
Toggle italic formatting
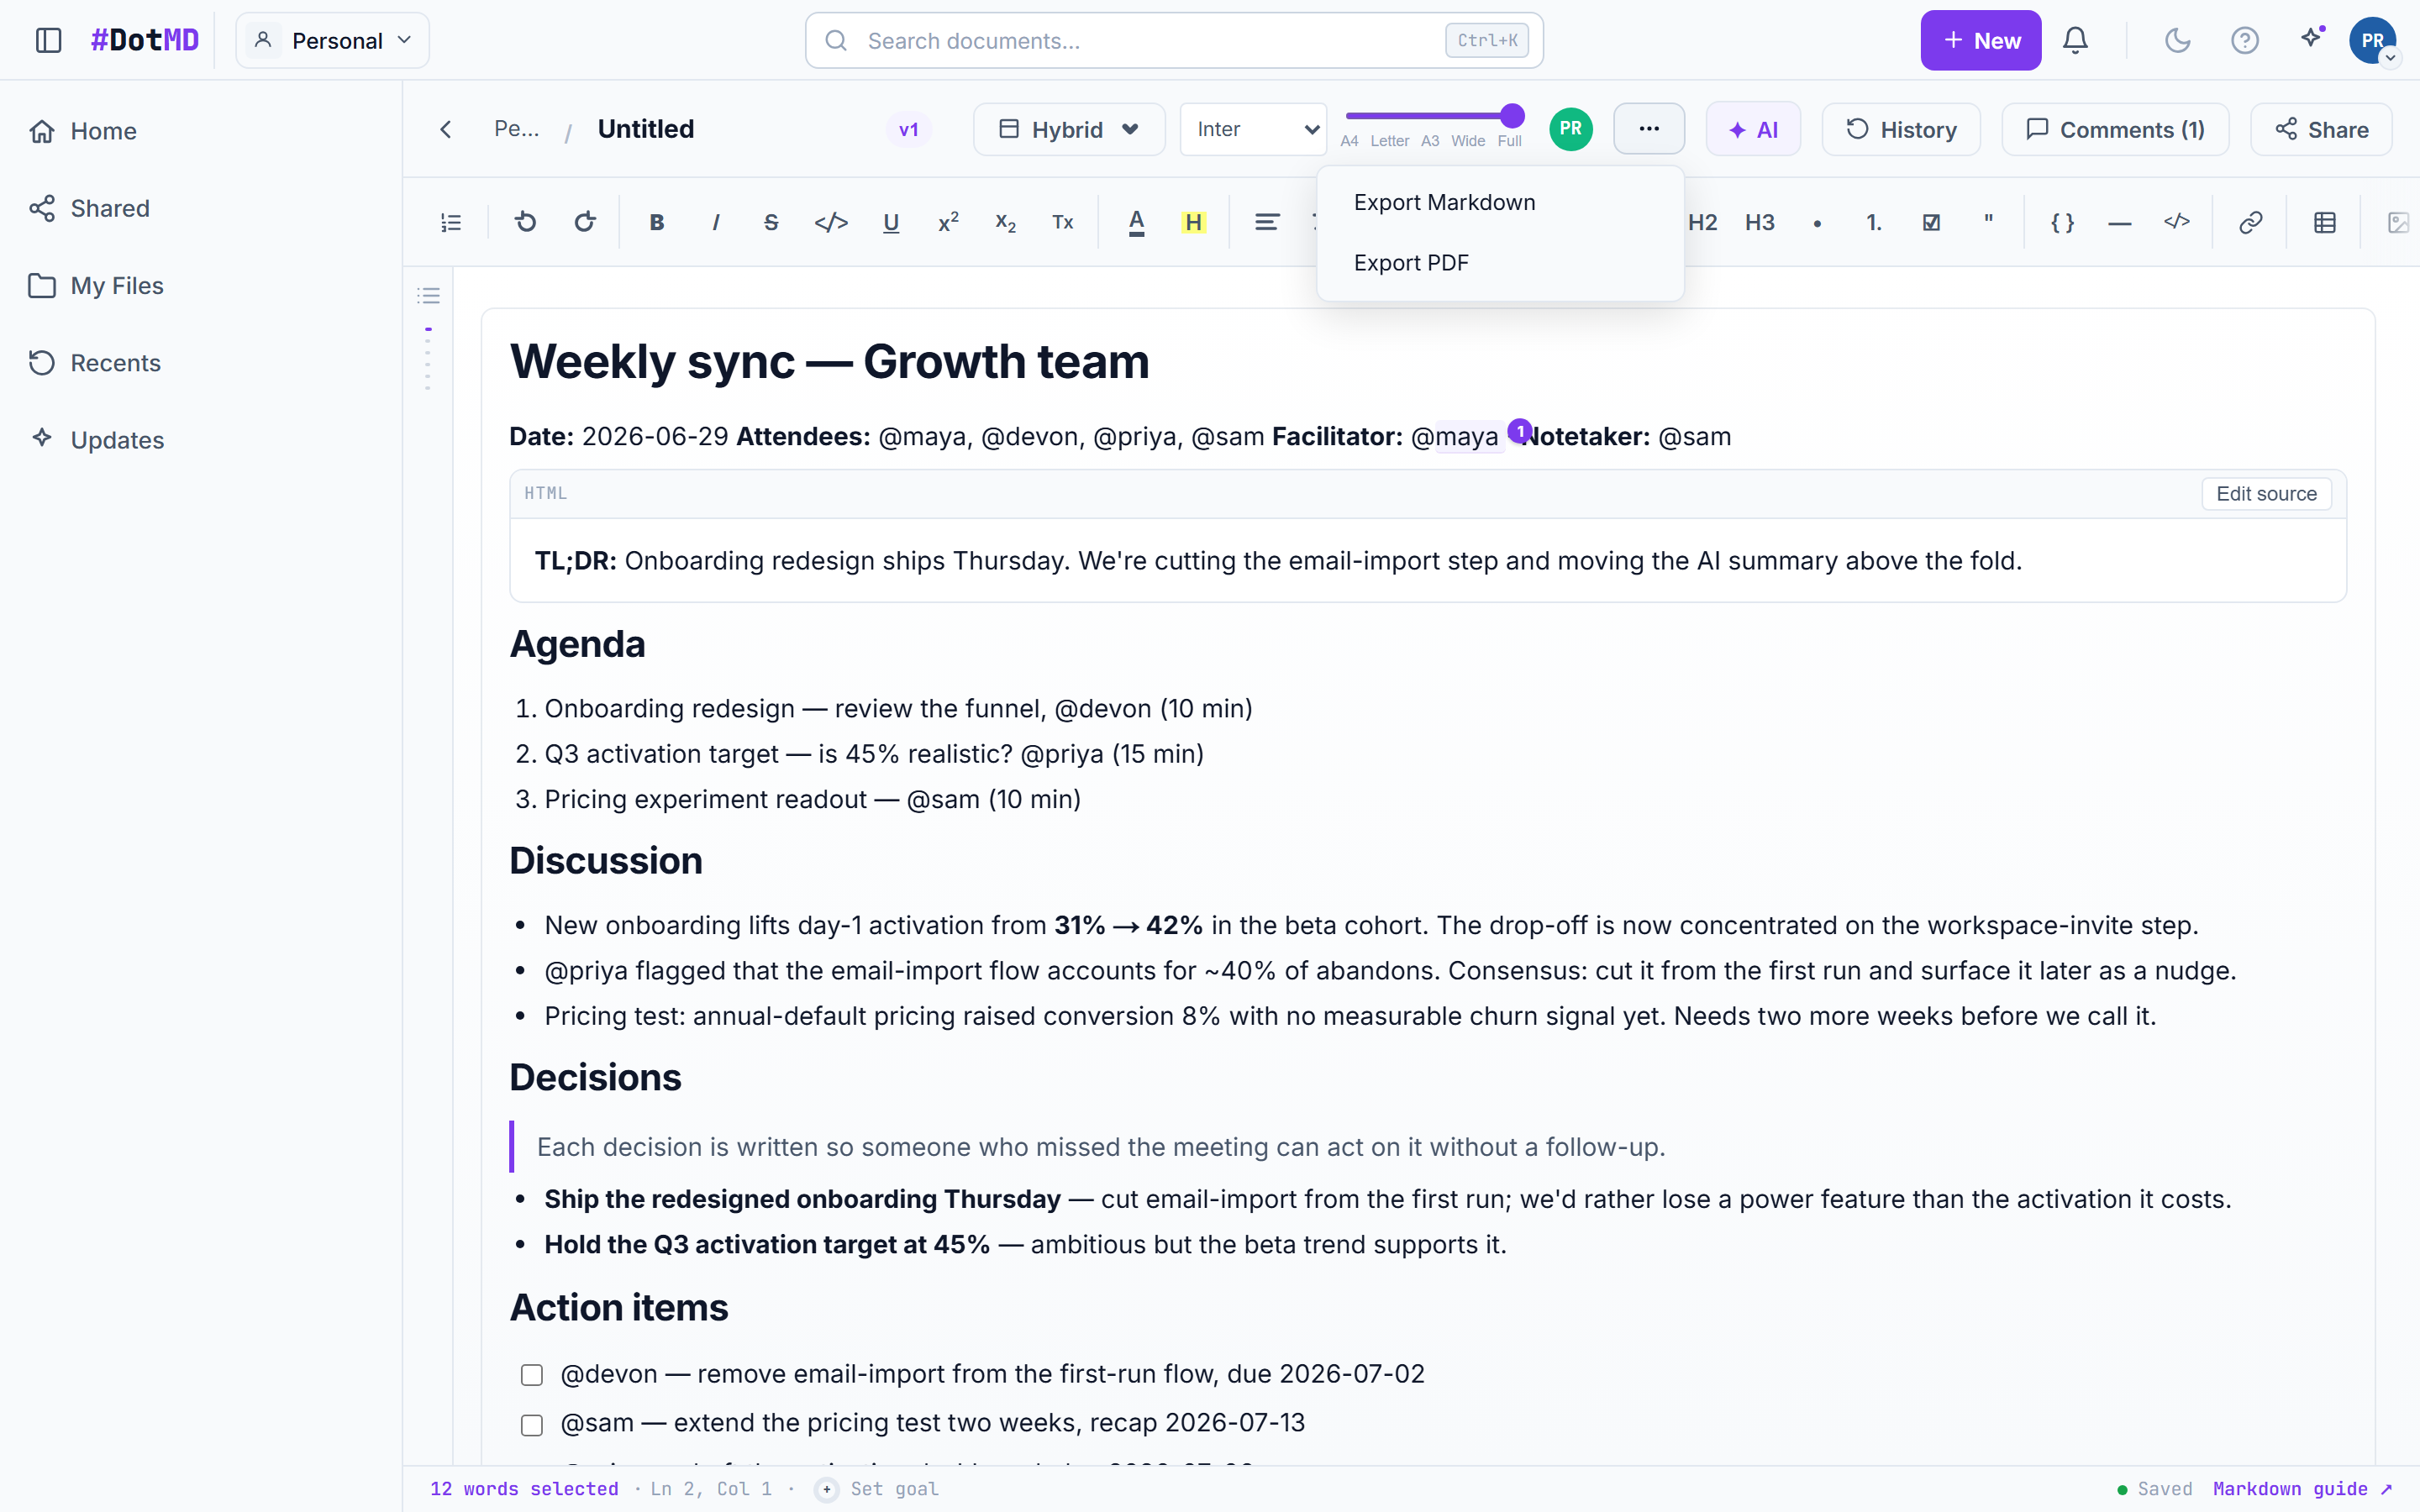(x=715, y=222)
